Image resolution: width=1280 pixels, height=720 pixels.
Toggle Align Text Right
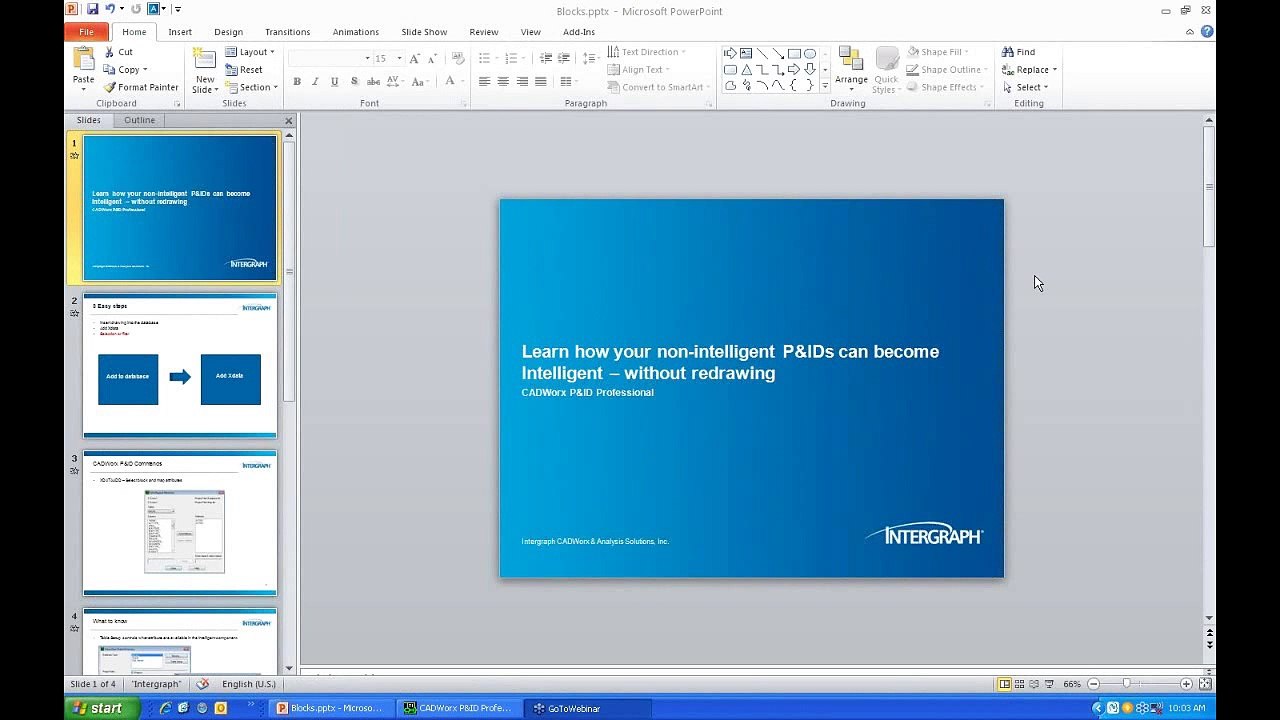click(x=522, y=81)
